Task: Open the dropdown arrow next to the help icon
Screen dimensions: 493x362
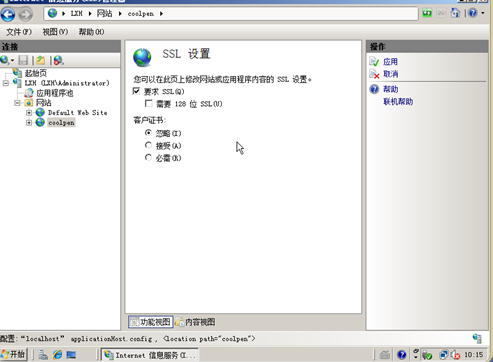Action: 483,13
